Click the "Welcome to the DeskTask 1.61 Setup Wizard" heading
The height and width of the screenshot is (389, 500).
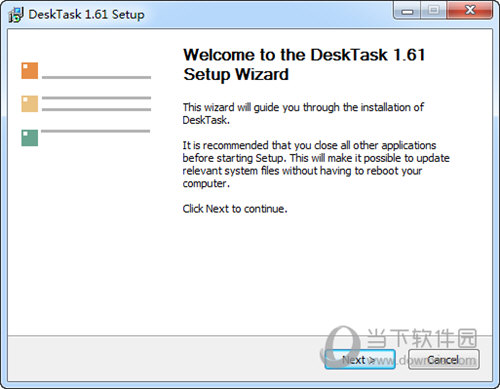point(304,64)
